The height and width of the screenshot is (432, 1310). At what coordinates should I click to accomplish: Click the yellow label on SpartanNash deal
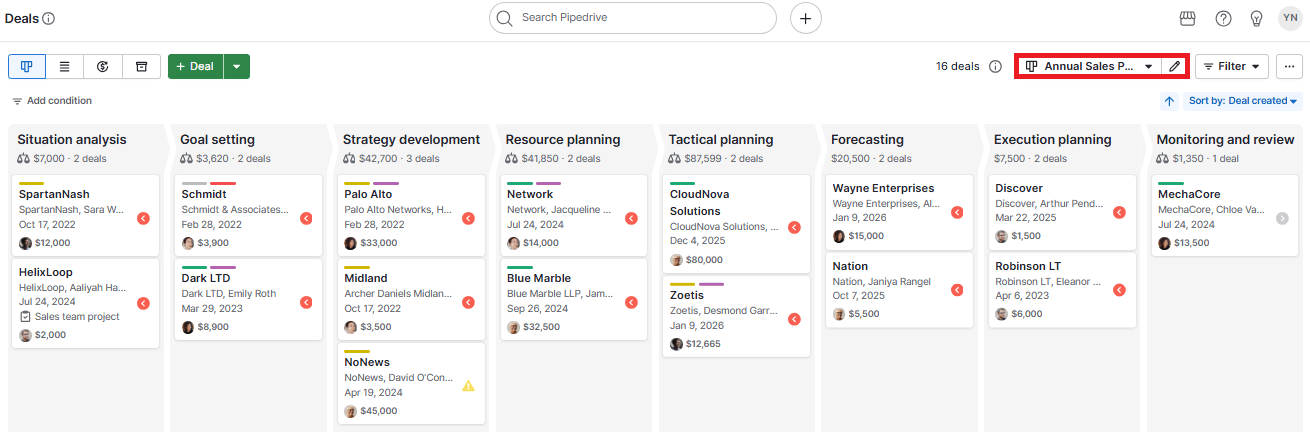(x=31, y=183)
